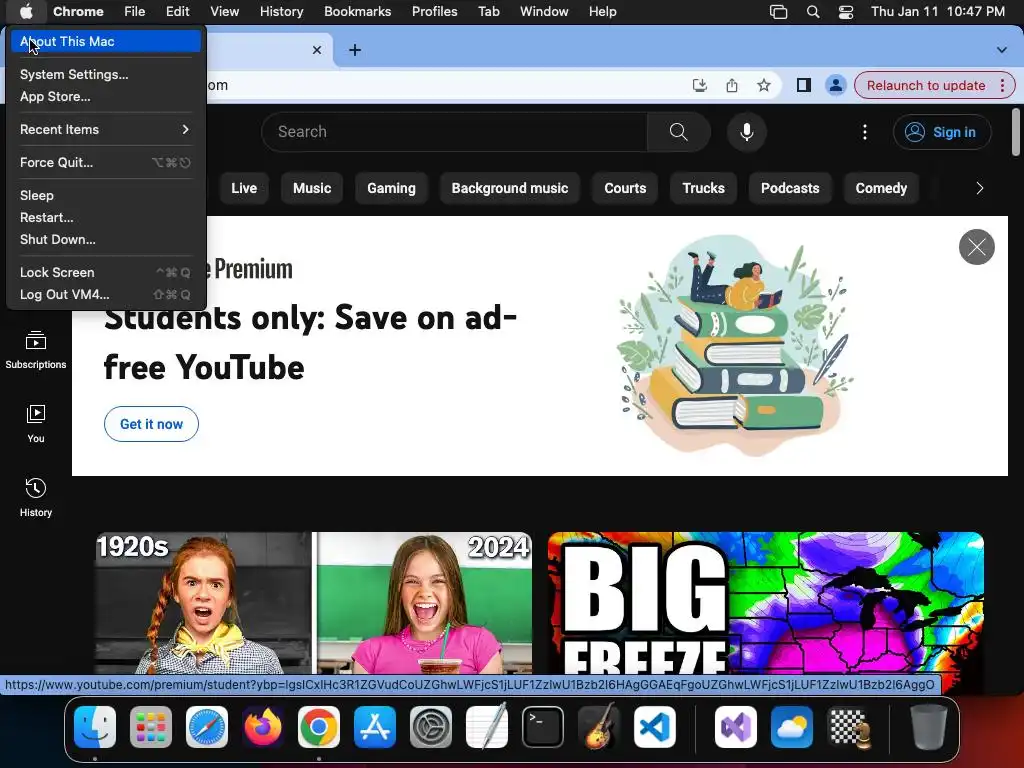Screen dimensions: 1024x768
Task: Launch Visual Studio Code from dock
Action: point(655,727)
